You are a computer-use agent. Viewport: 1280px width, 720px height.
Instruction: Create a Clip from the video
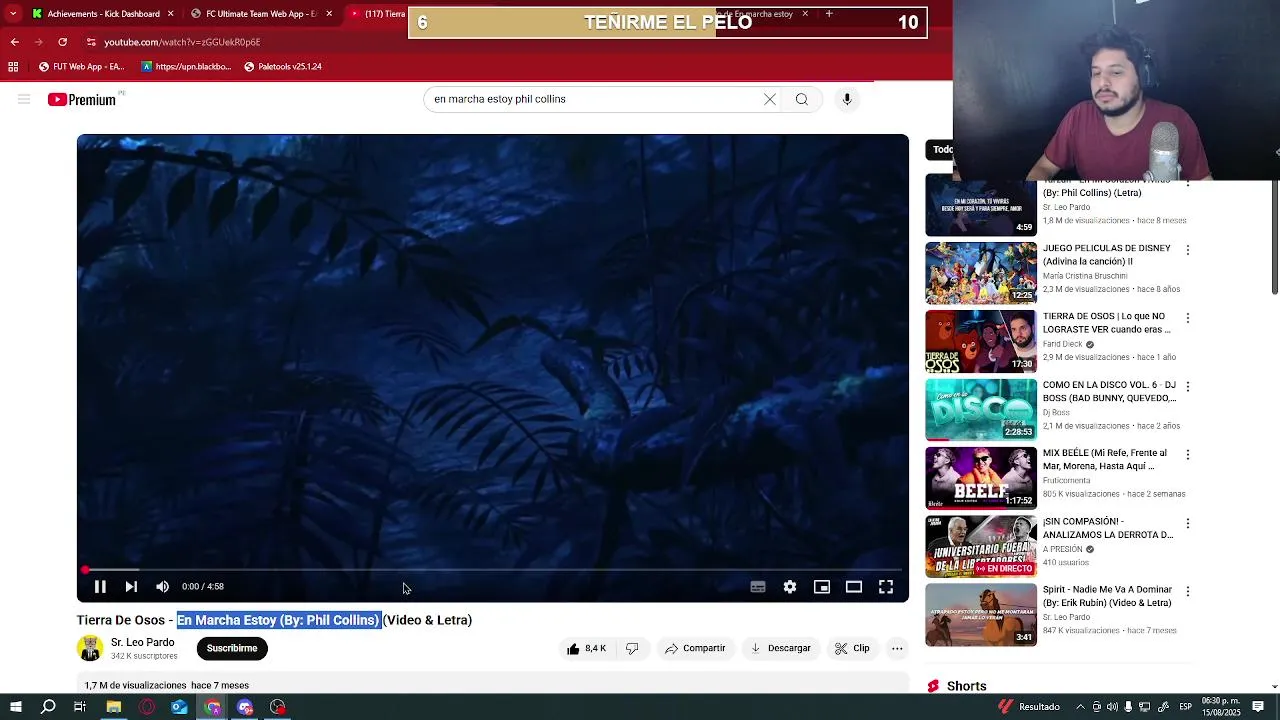pos(853,648)
